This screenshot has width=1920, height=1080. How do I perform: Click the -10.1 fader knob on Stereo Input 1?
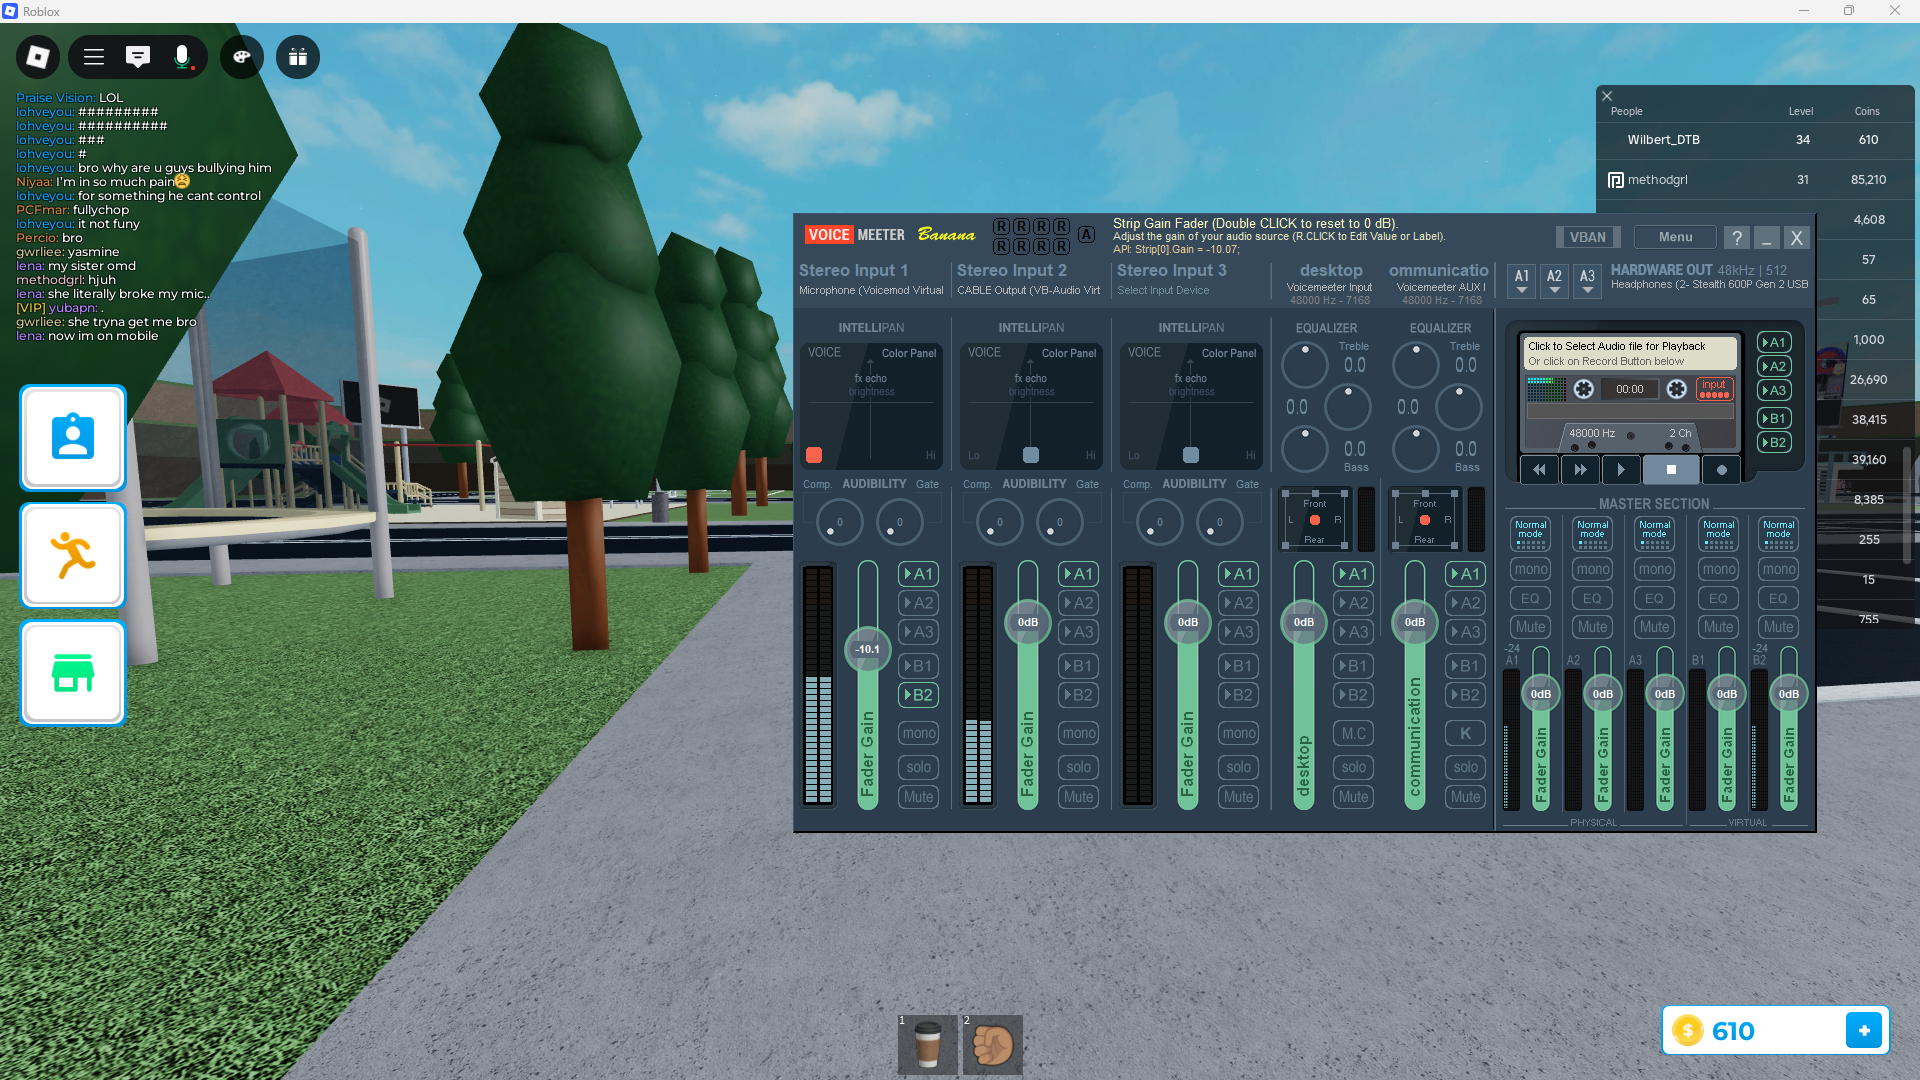868,649
